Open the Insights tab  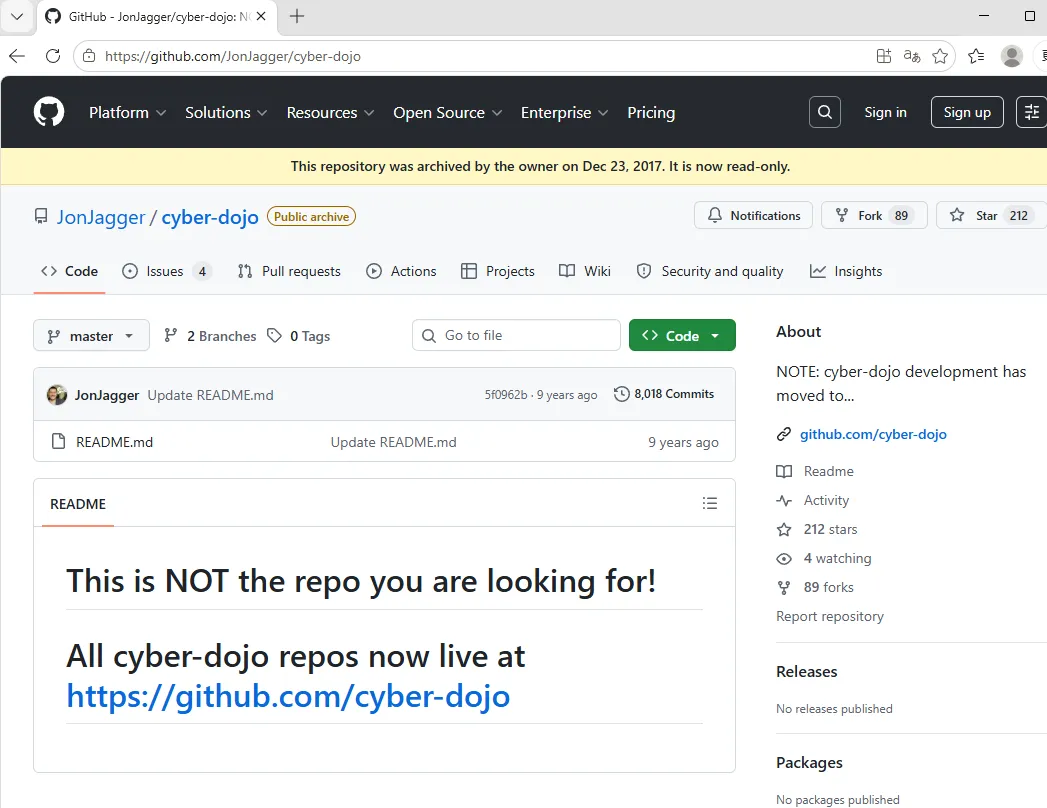[x=846, y=271]
